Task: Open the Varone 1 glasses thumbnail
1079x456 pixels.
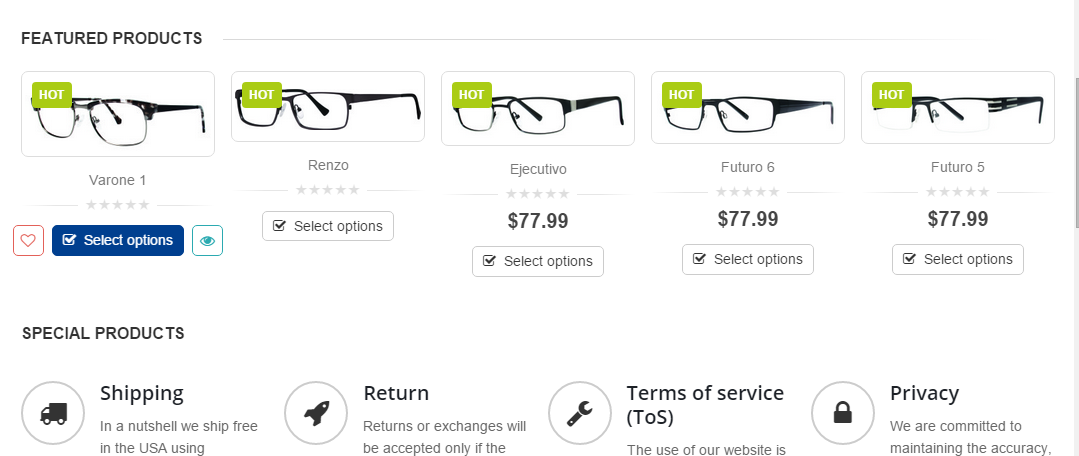Action: tap(120, 118)
